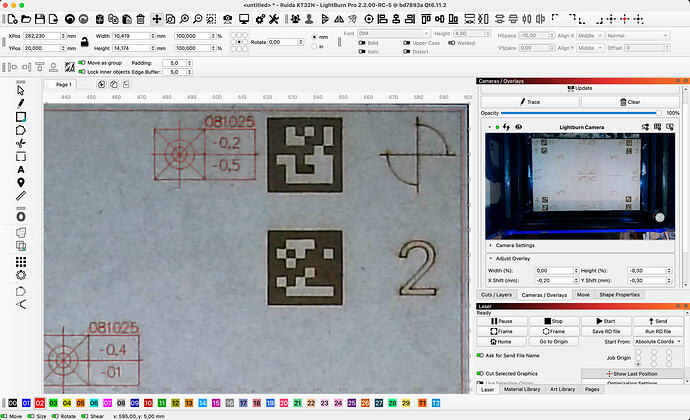Click the Lightburn Camera preview thumbnail
The height and width of the screenshot is (420, 690).
[x=580, y=186]
